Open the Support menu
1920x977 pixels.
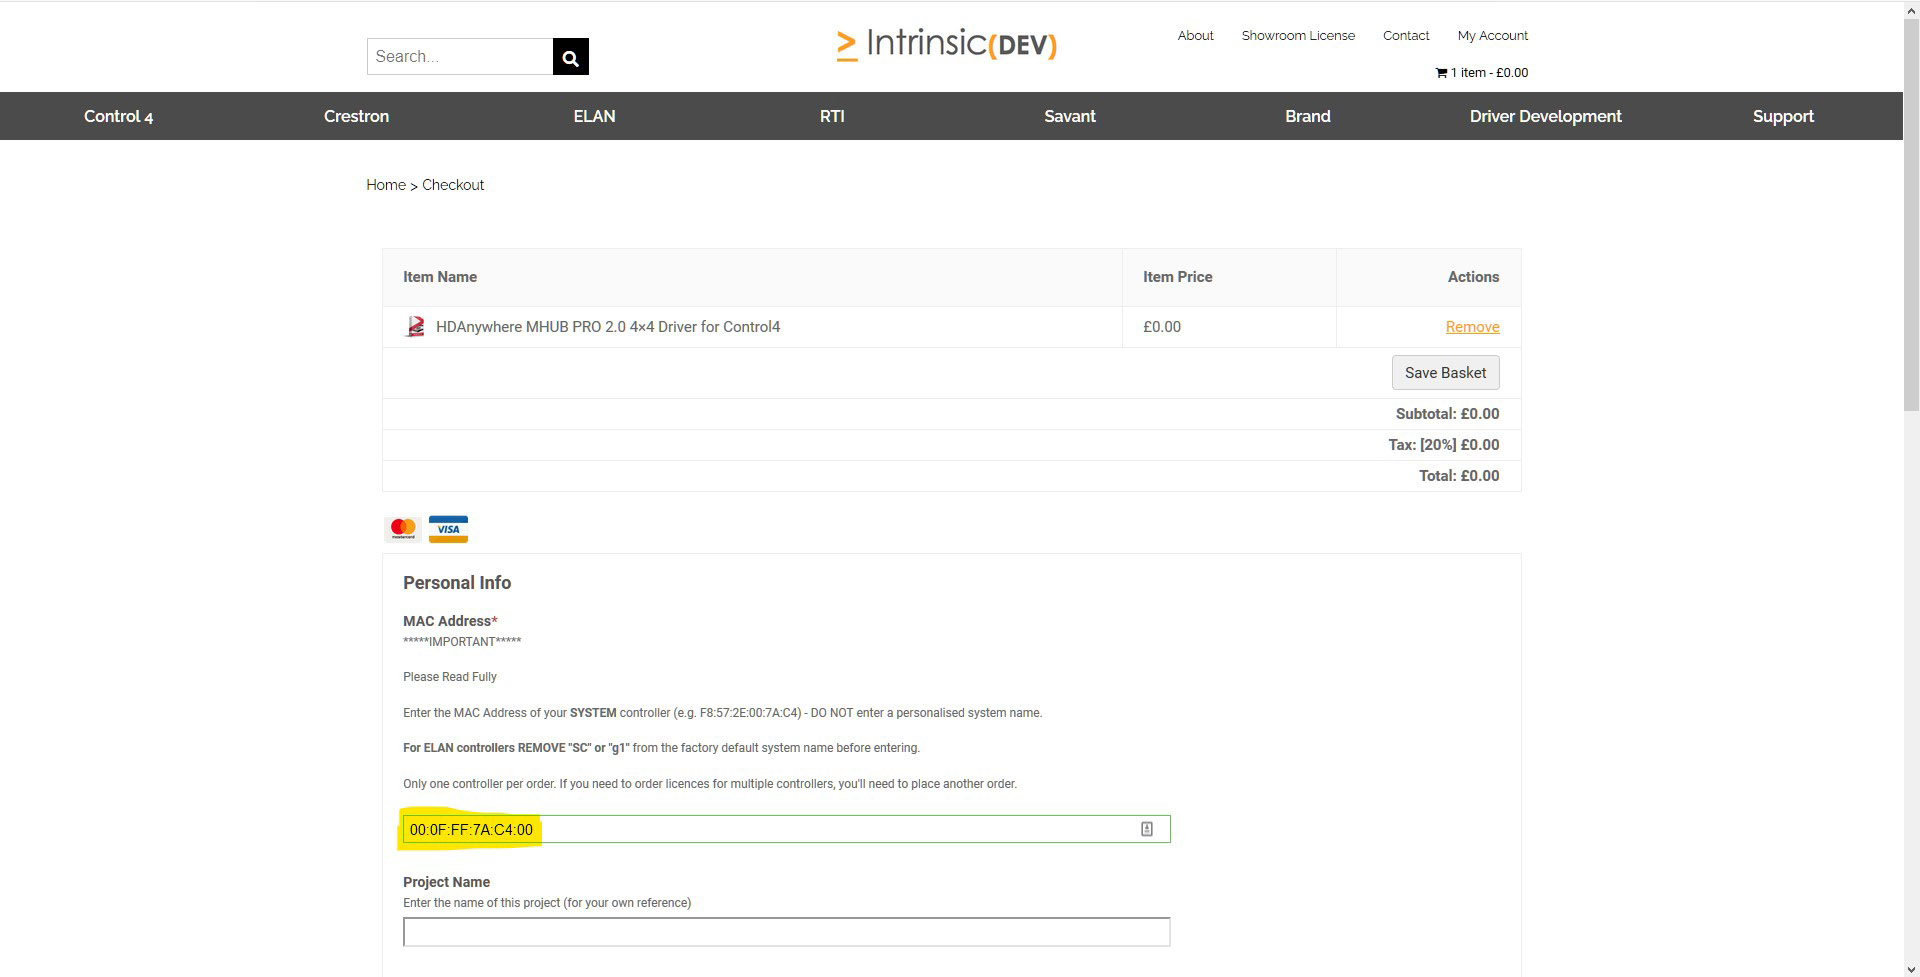click(x=1783, y=116)
